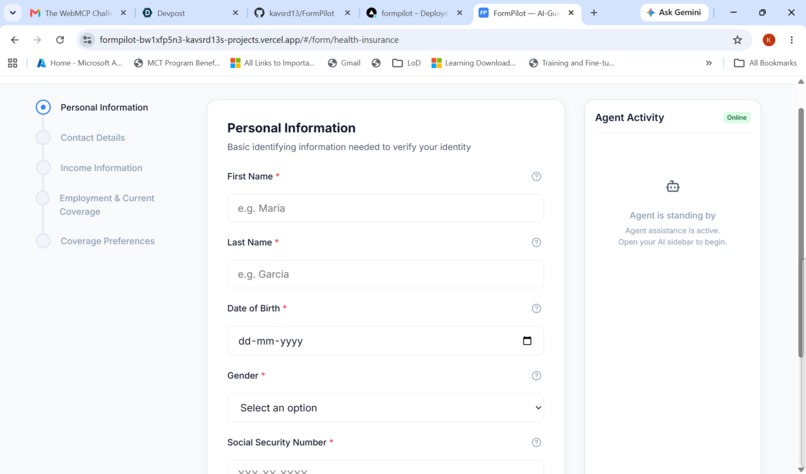This screenshot has width=806, height=474.
Task: Open Gender field help icon
Action: tap(536, 376)
